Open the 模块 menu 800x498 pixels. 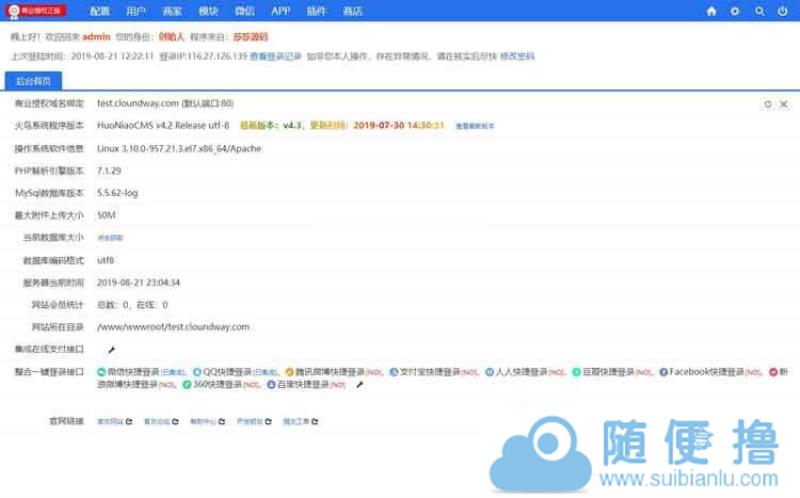208,11
